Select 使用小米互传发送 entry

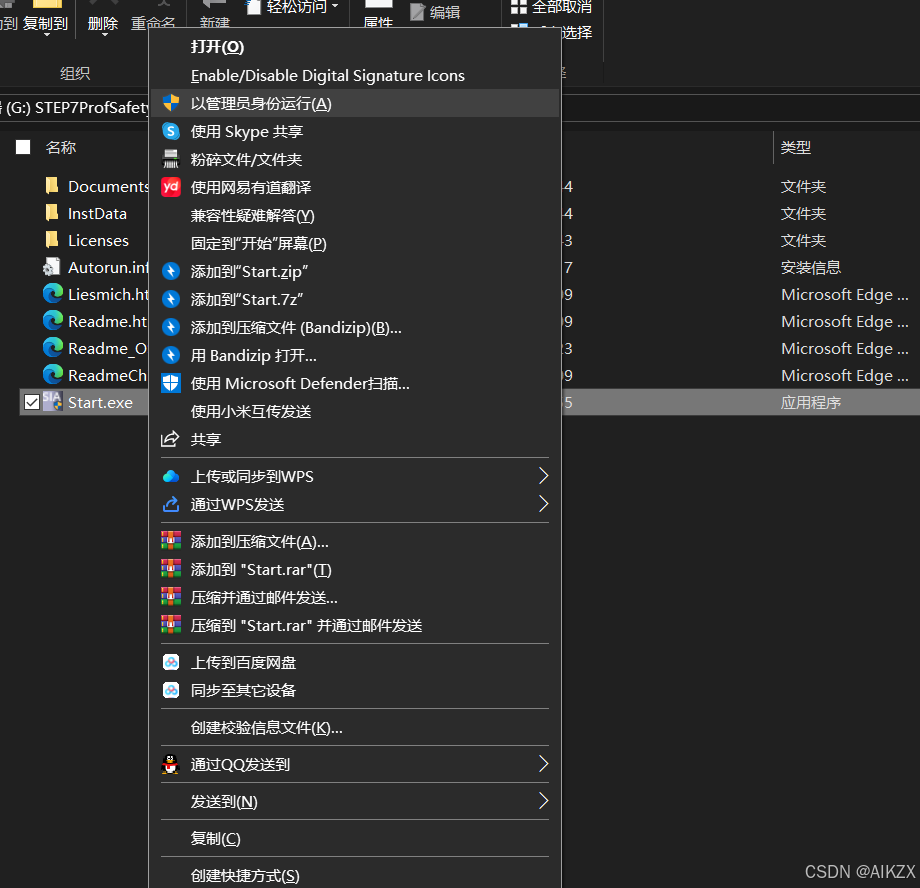(x=251, y=411)
